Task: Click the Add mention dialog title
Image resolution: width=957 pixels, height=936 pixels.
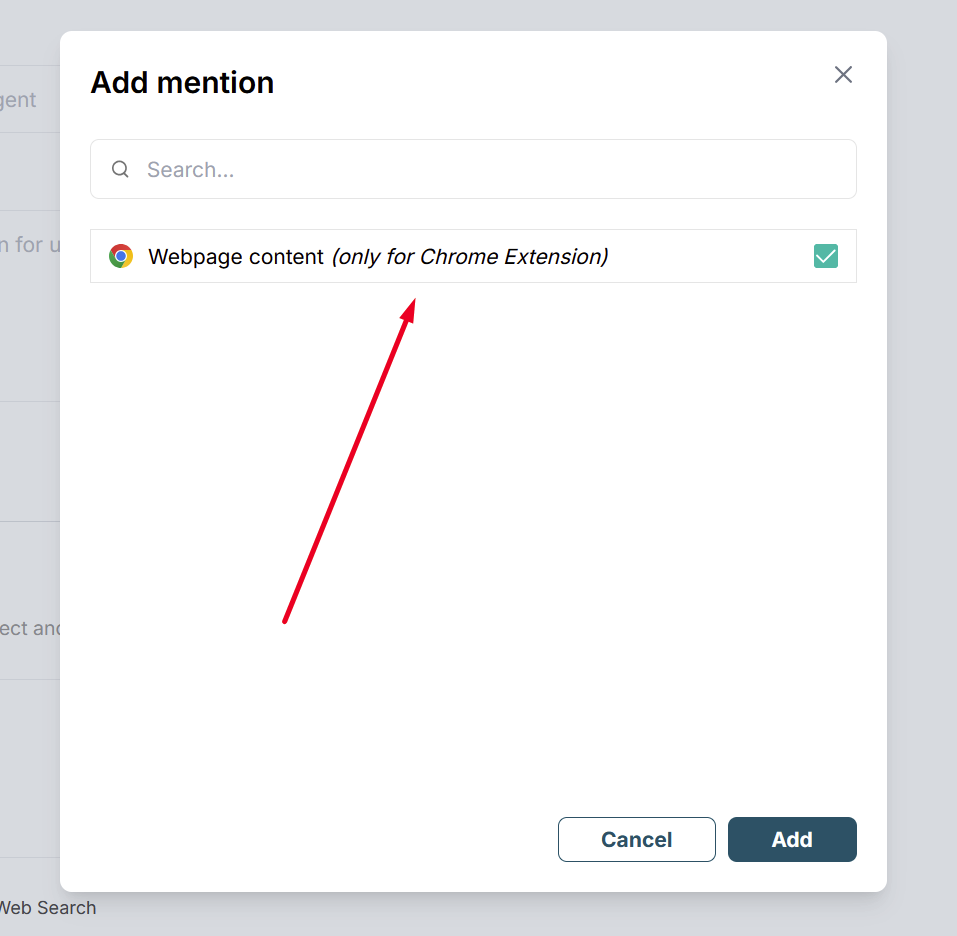Action: pyautogui.click(x=182, y=82)
